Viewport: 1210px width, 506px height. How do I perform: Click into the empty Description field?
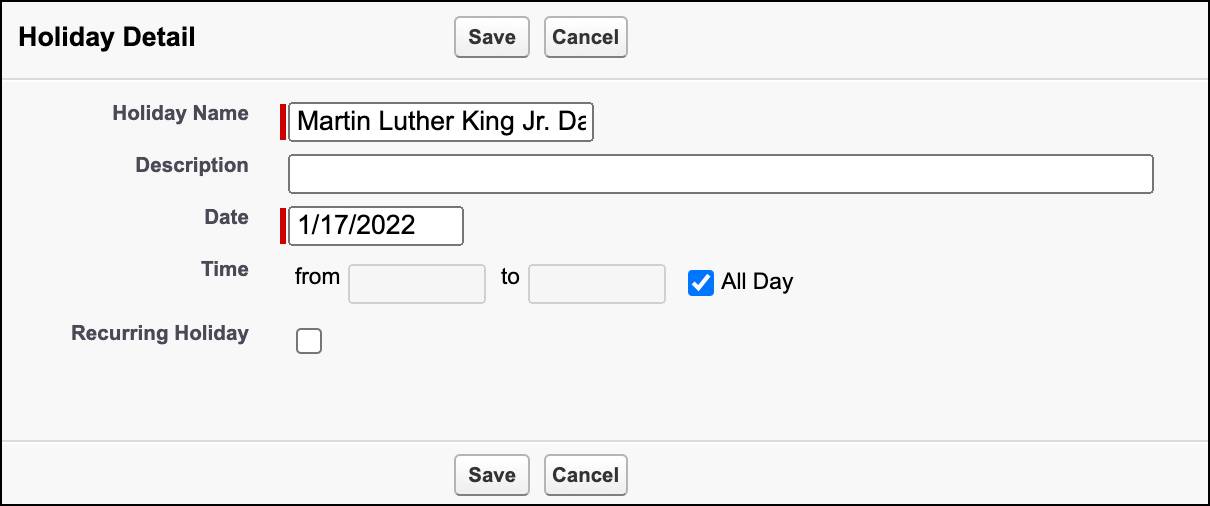720,174
